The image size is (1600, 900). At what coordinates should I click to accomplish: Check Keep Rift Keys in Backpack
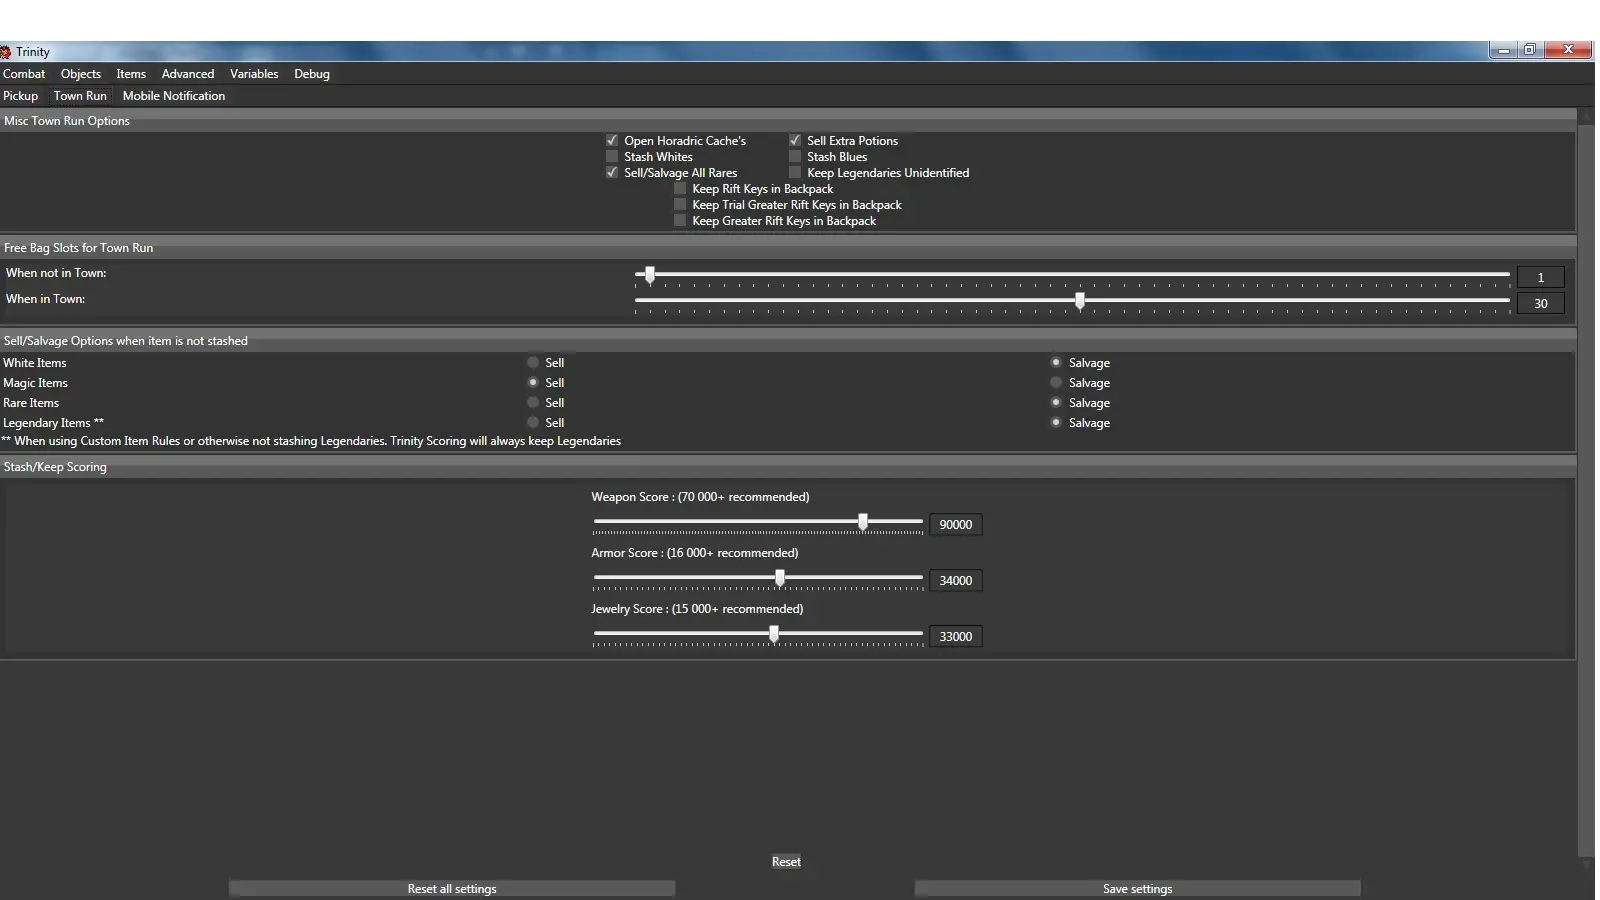click(x=680, y=189)
